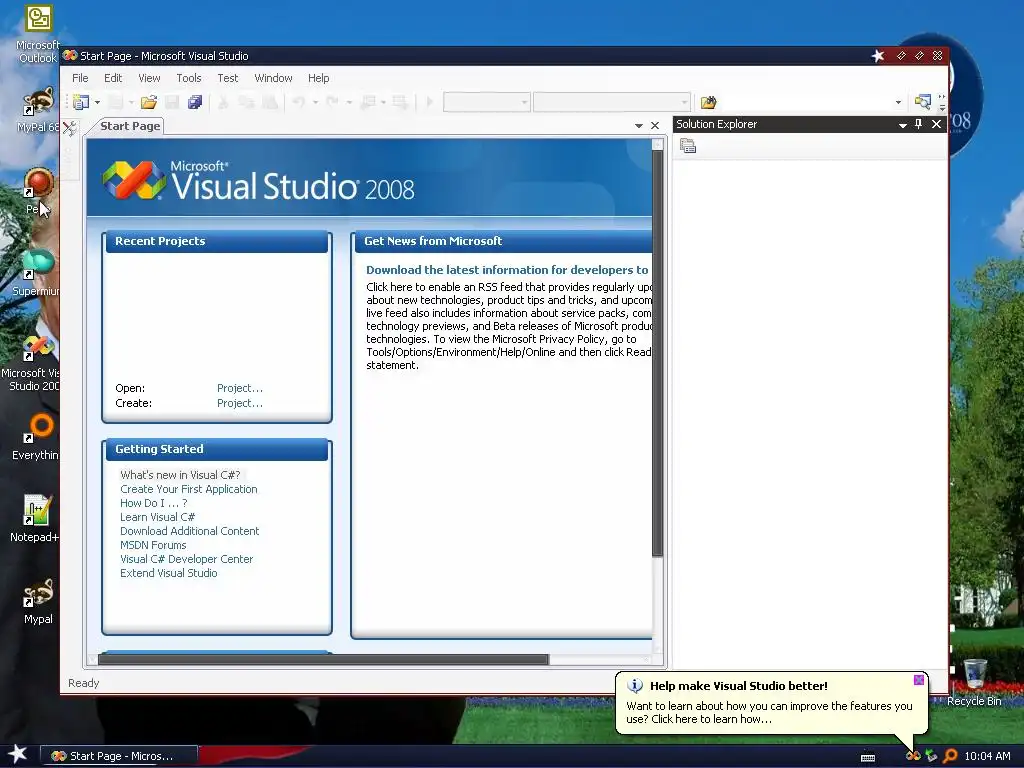Click the Find in Files toolbar icon
This screenshot has height=768, width=1024.
click(709, 102)
